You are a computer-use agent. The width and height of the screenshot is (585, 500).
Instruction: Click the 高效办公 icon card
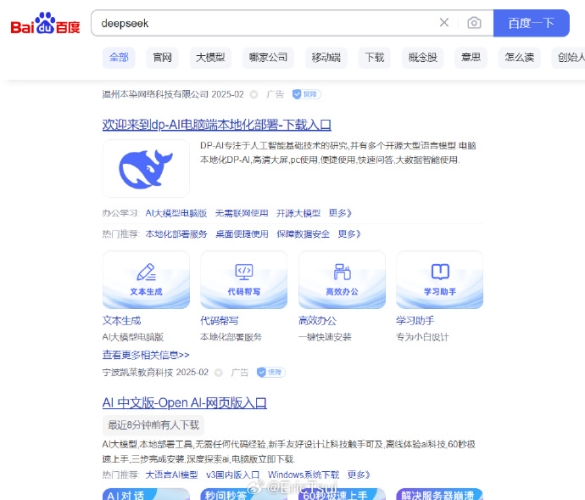[x=342, y=279]
